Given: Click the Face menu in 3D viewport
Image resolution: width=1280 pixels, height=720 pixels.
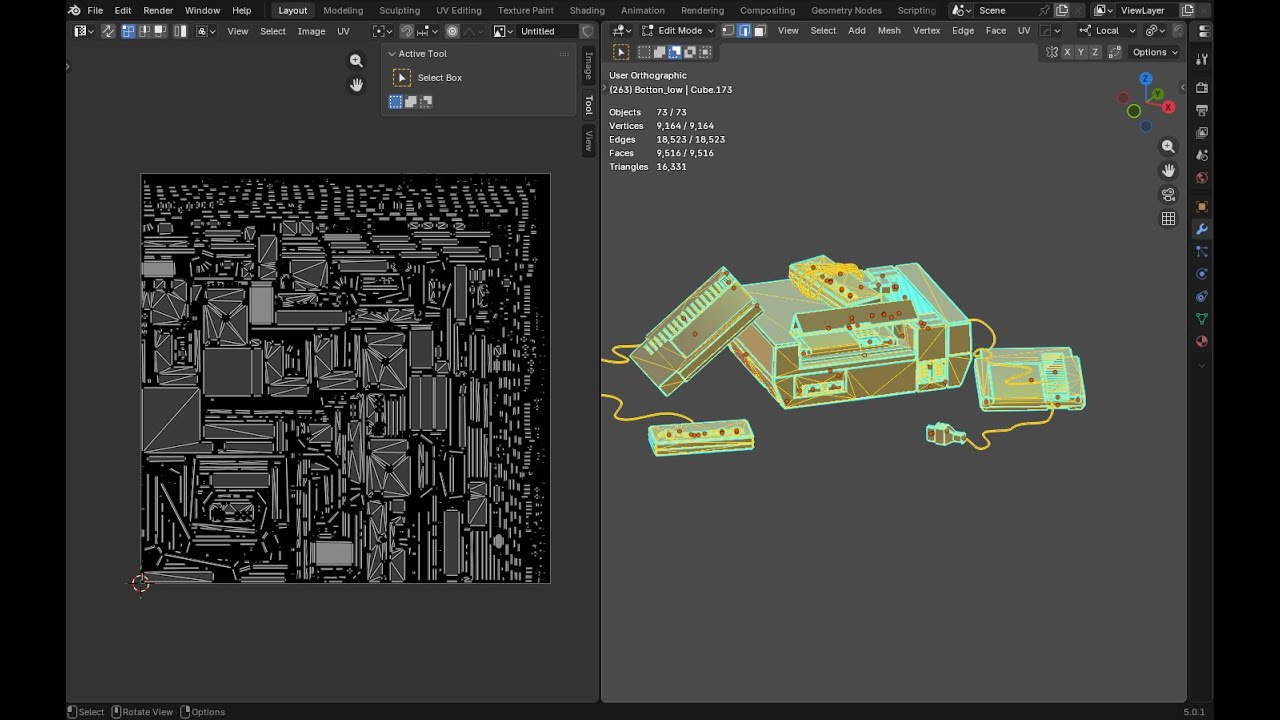Looking at the screenshot, I should [x=996, y=31].
